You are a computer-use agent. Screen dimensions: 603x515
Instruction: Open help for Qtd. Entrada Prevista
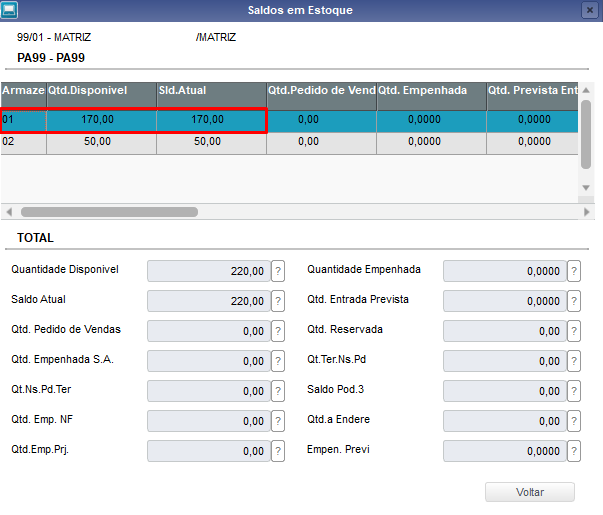[x=574, y=301]
